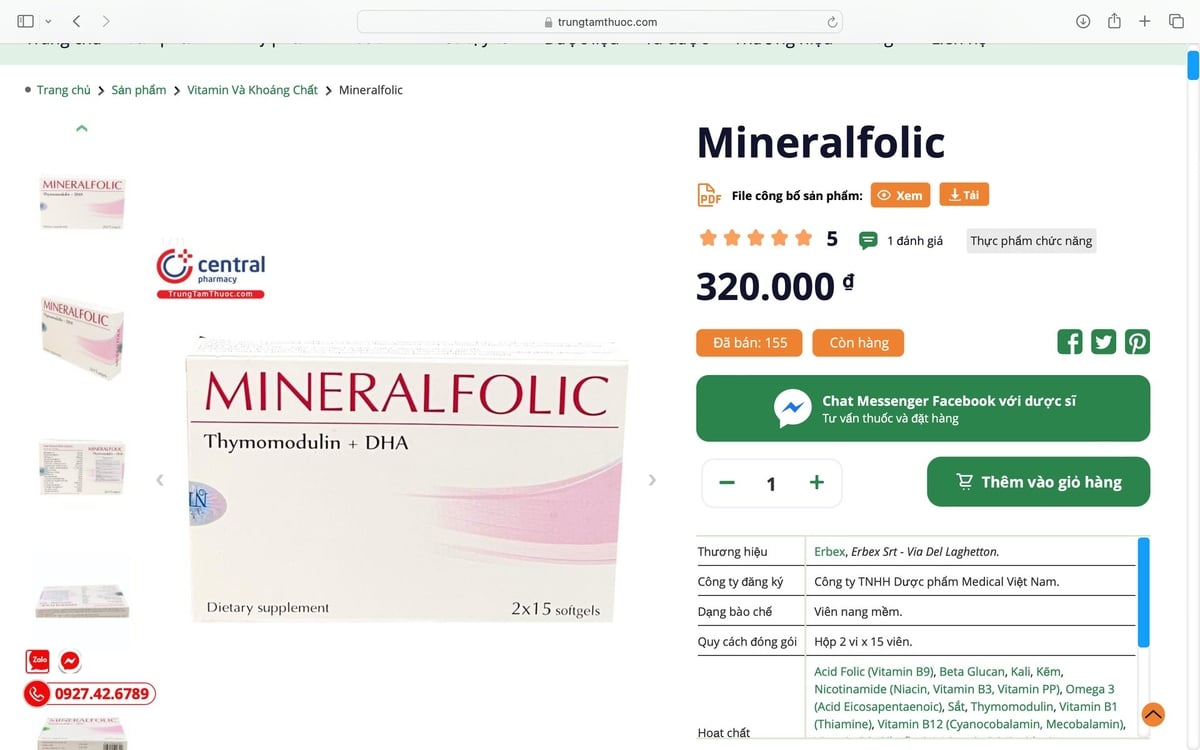
Task: Click the page vertical scrollbar
Action: tap(1193, 64)
